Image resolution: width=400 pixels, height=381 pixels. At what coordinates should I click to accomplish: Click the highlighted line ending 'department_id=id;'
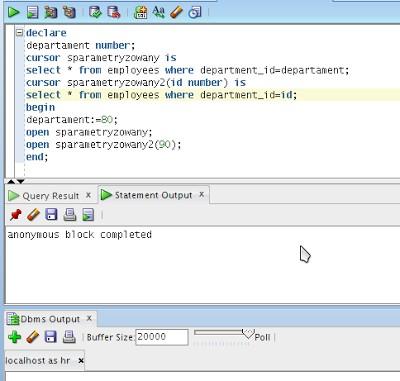click(x=162, y=95)
